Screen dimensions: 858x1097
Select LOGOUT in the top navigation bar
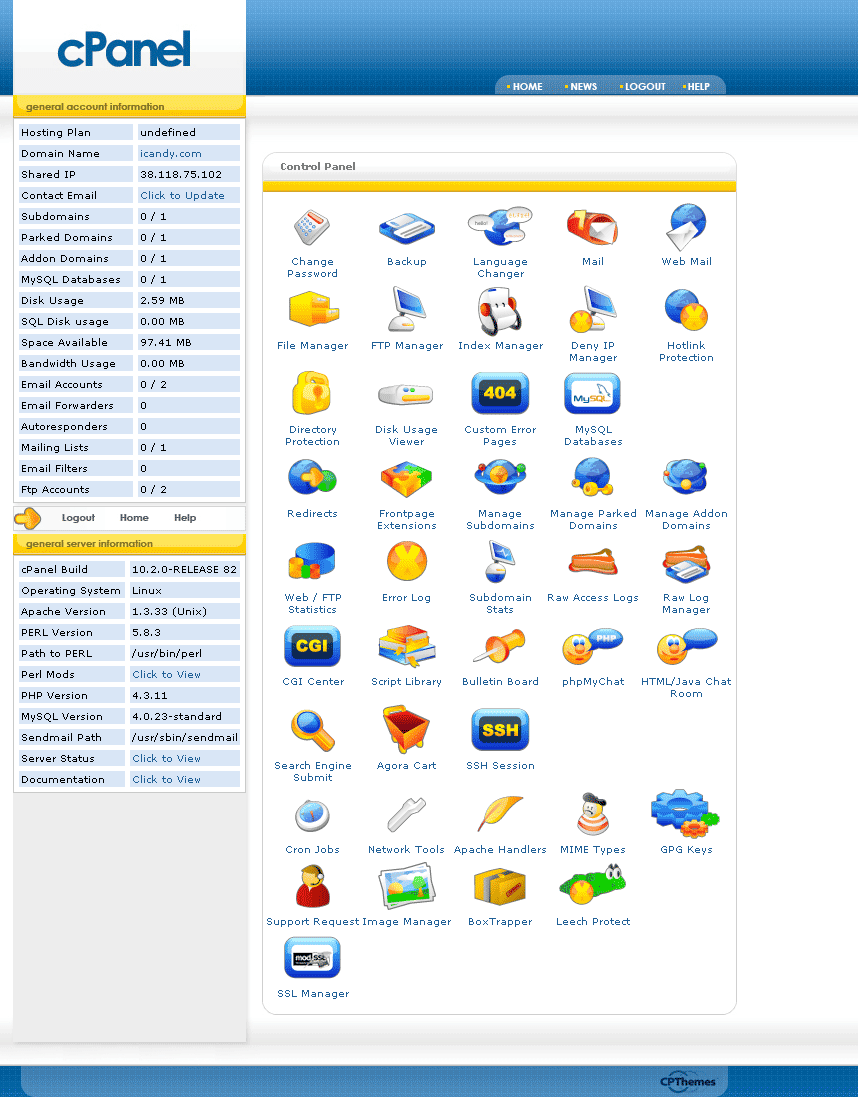point(645,87)
